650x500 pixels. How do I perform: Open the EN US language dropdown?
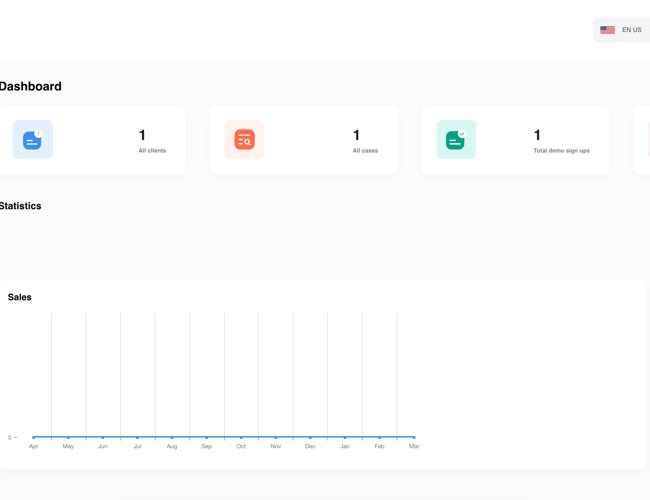(x=621, y=30)
